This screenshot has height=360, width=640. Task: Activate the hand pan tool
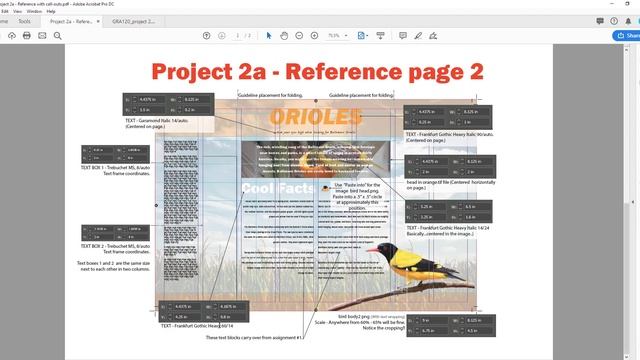[284, 36]
